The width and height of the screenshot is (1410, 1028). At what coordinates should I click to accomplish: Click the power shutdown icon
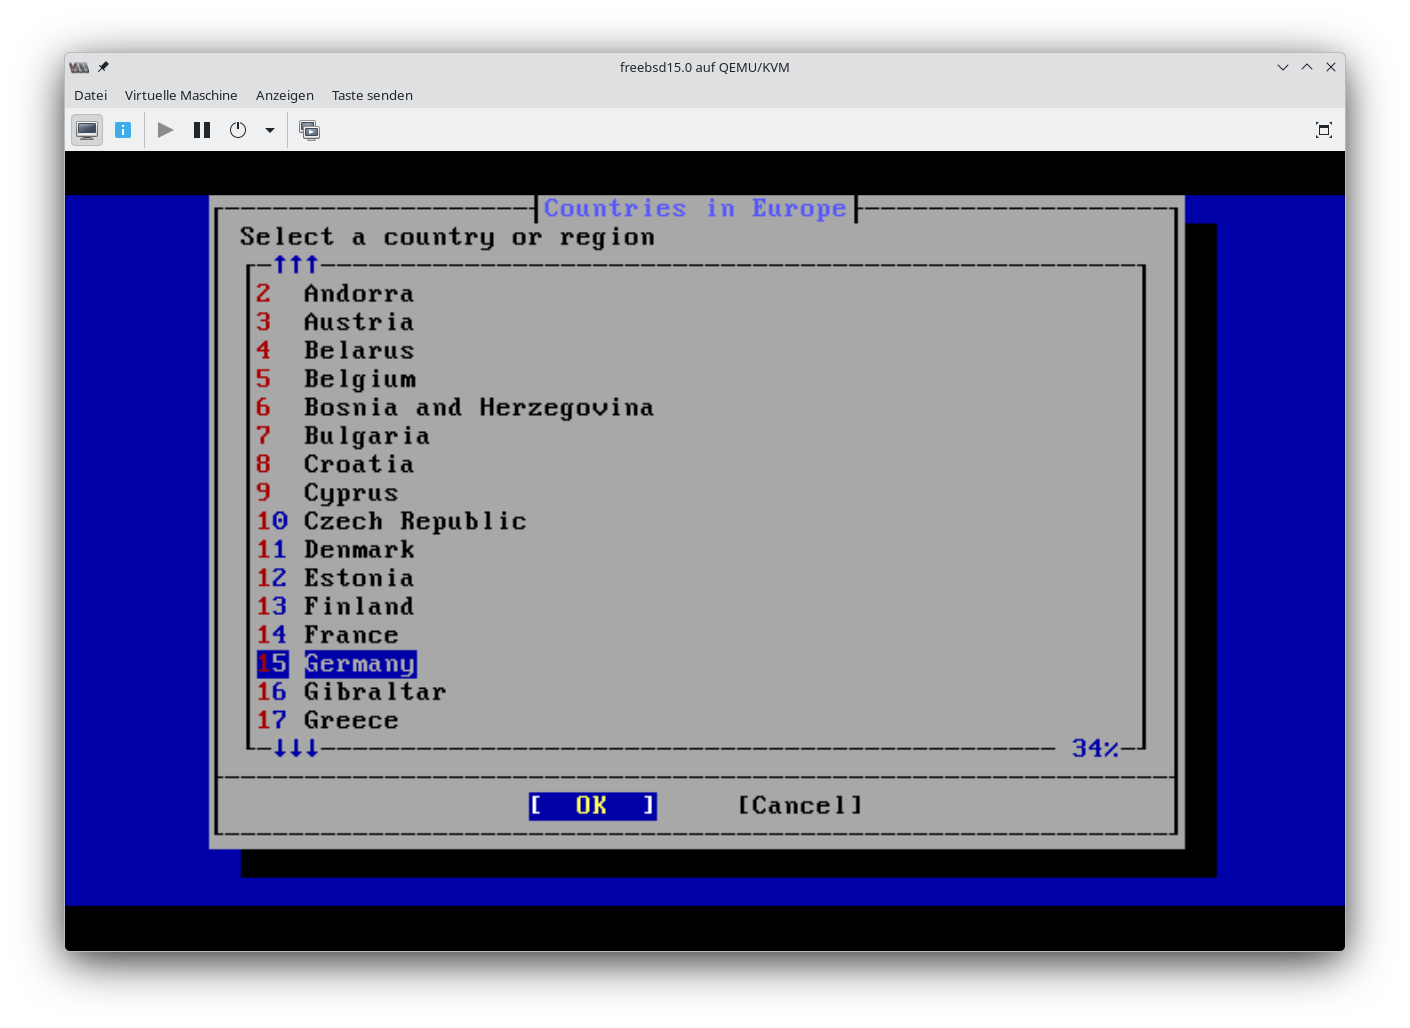pyautogui.click(x=238, y=130)
